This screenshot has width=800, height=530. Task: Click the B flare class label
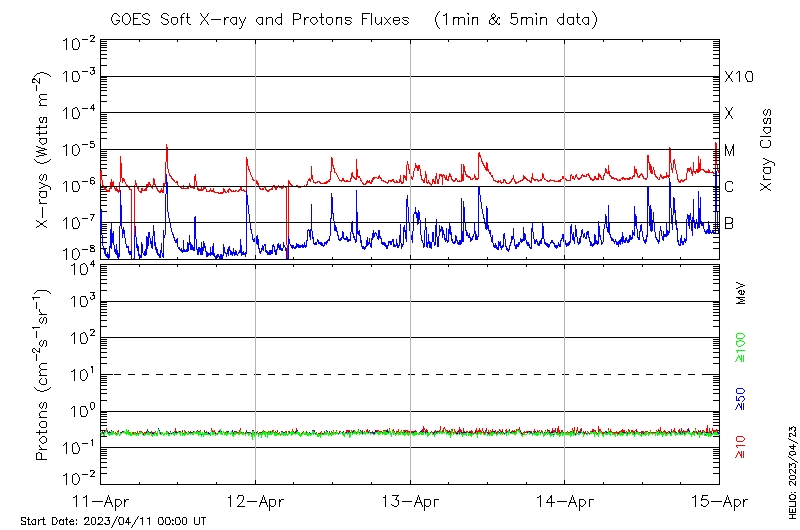(730, 223)
